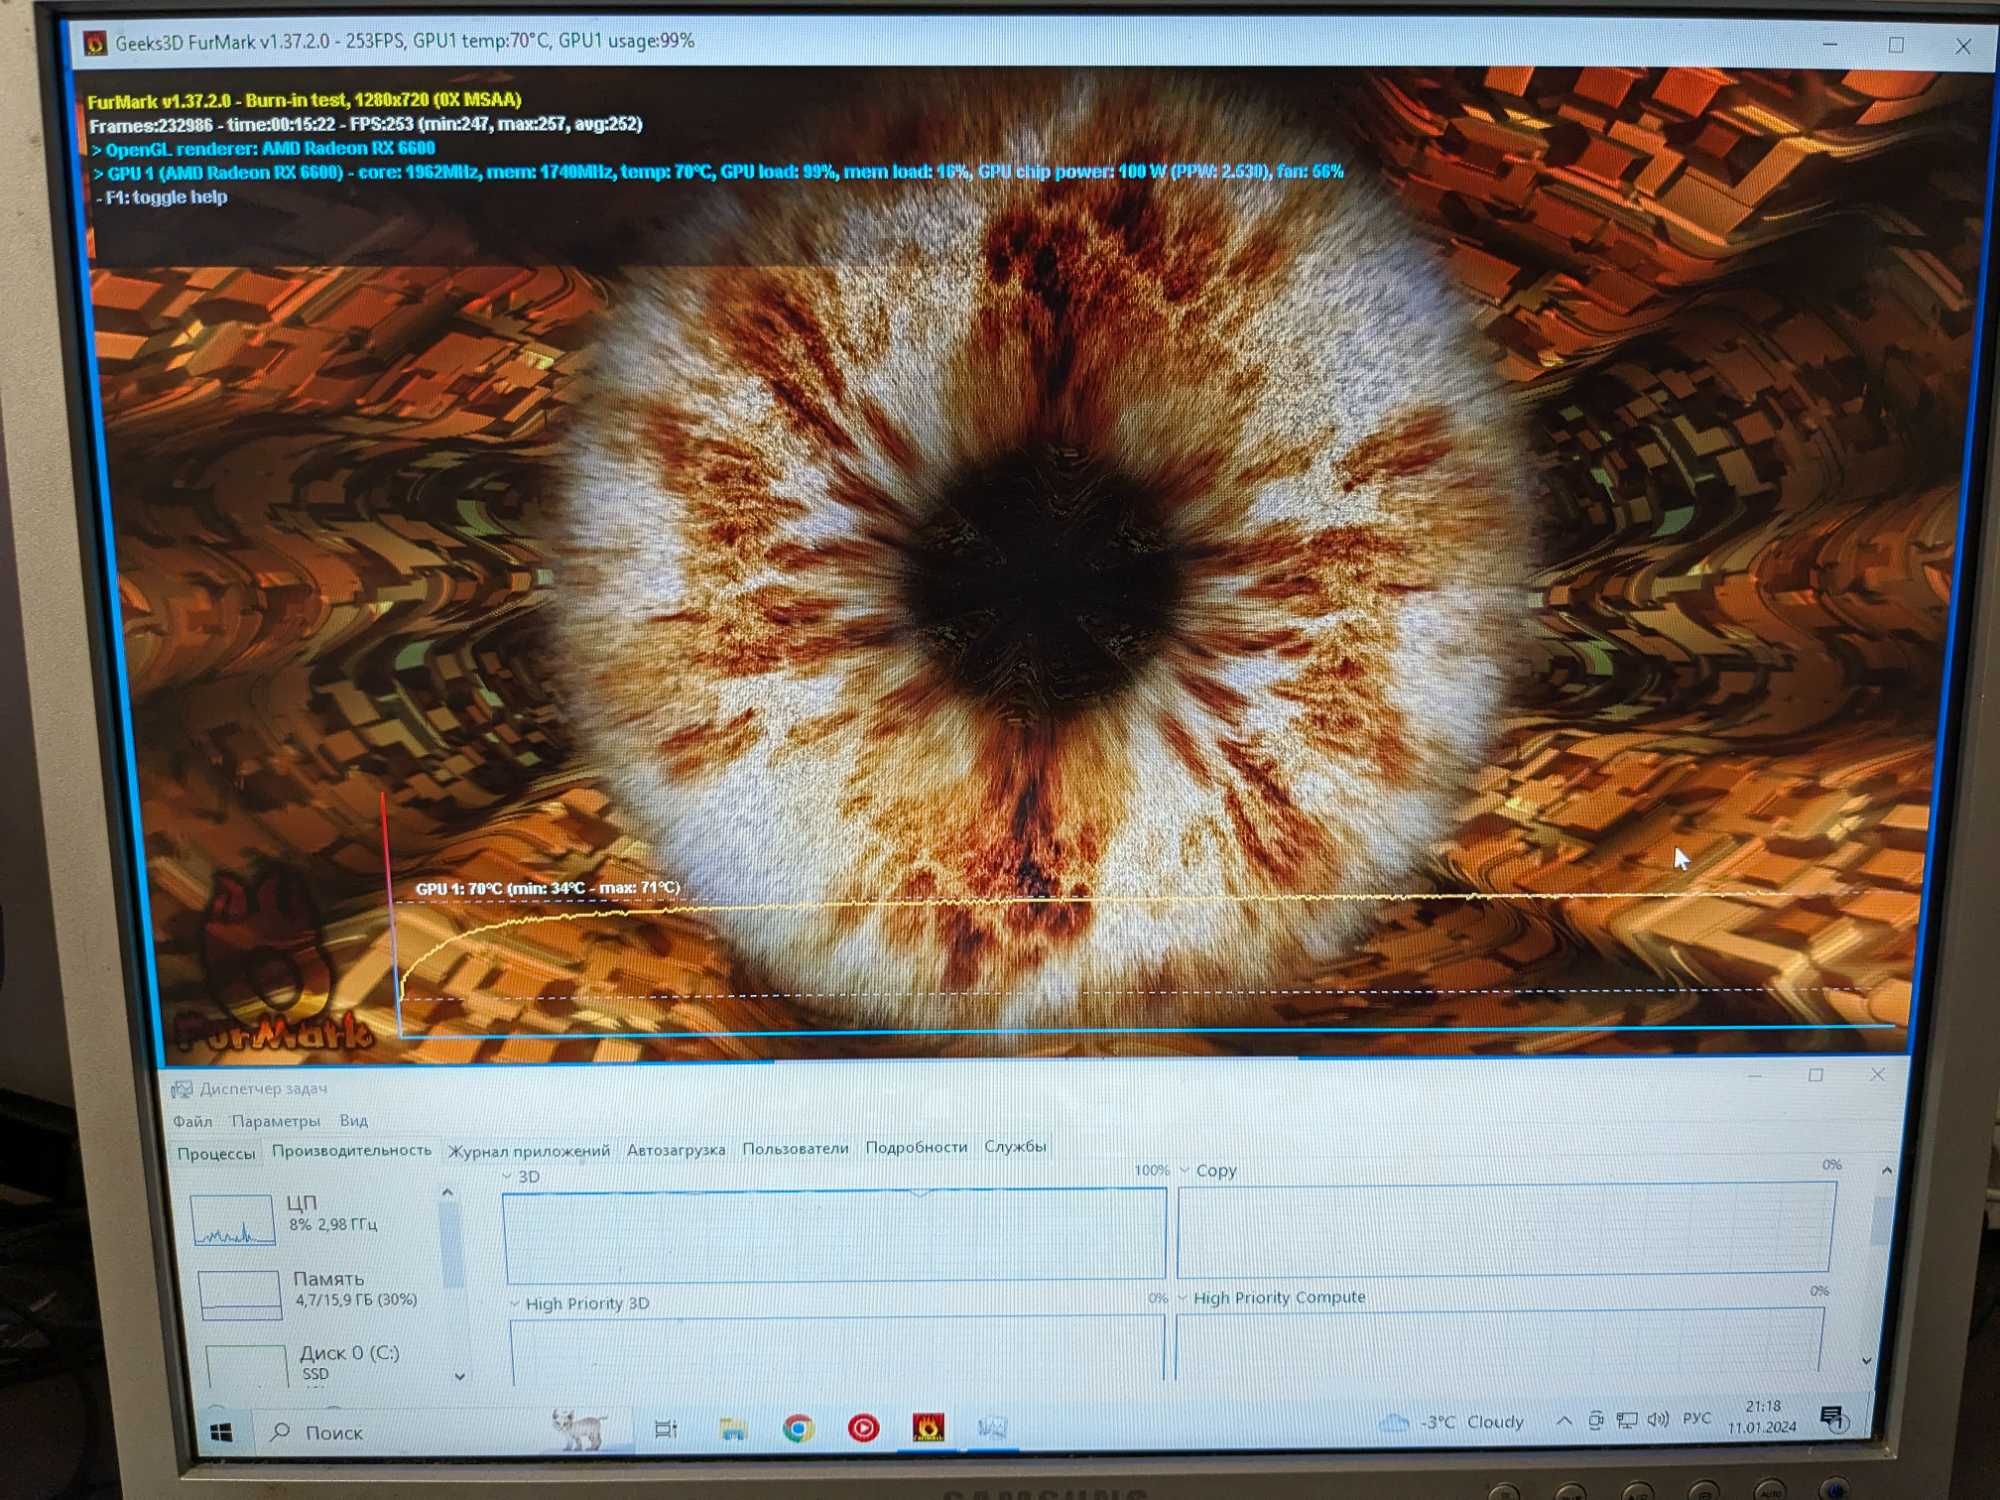The height and width of the screenshot is (1500, 2000).
Task: Switch to FurMark via its taskbar icon
Action: (928, 1426)
